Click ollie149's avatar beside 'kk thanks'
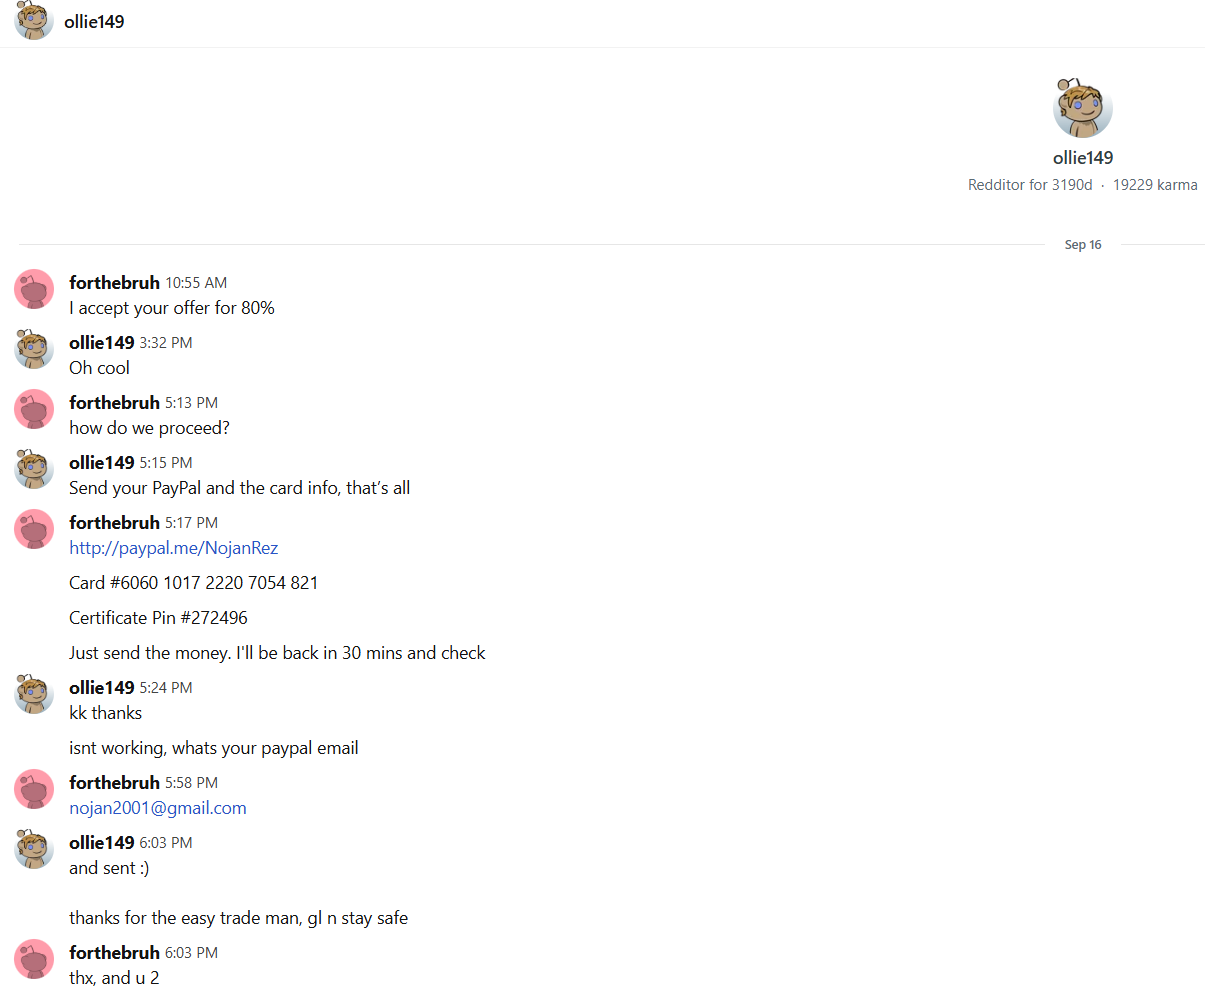The image size is (1205, 1002). pyautogui.click(x=34, y=694)
